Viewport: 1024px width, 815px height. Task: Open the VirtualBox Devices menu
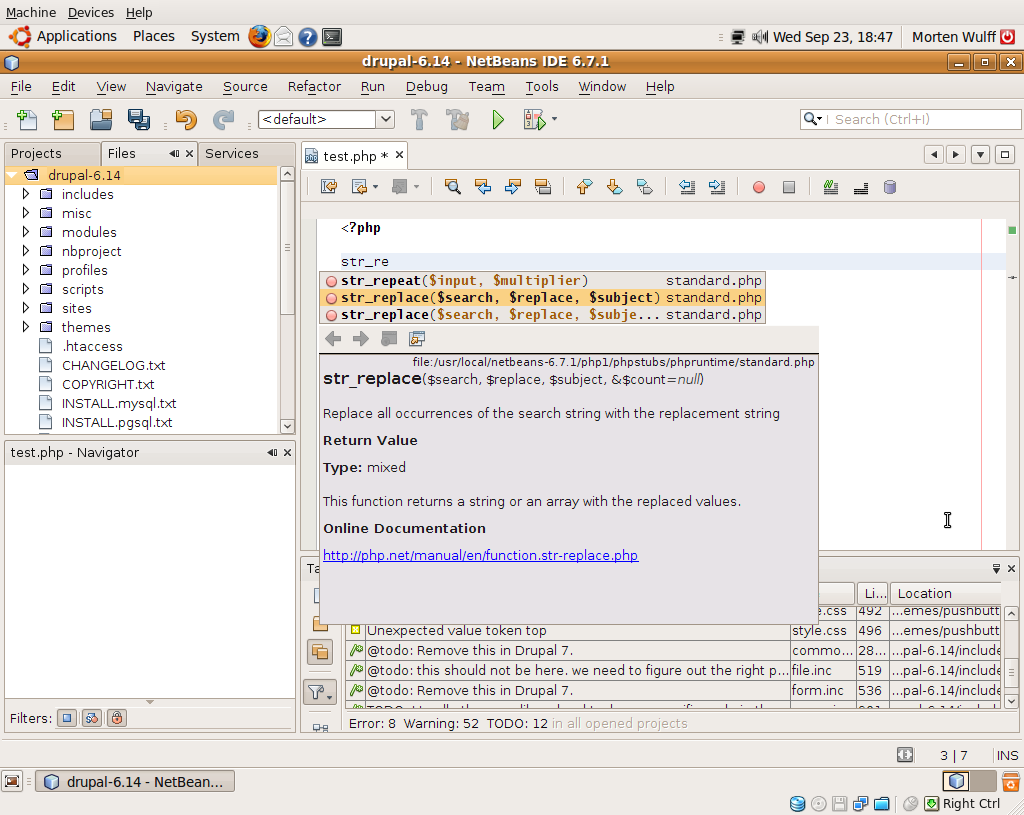pyautogui.click(x=91, y=12)
